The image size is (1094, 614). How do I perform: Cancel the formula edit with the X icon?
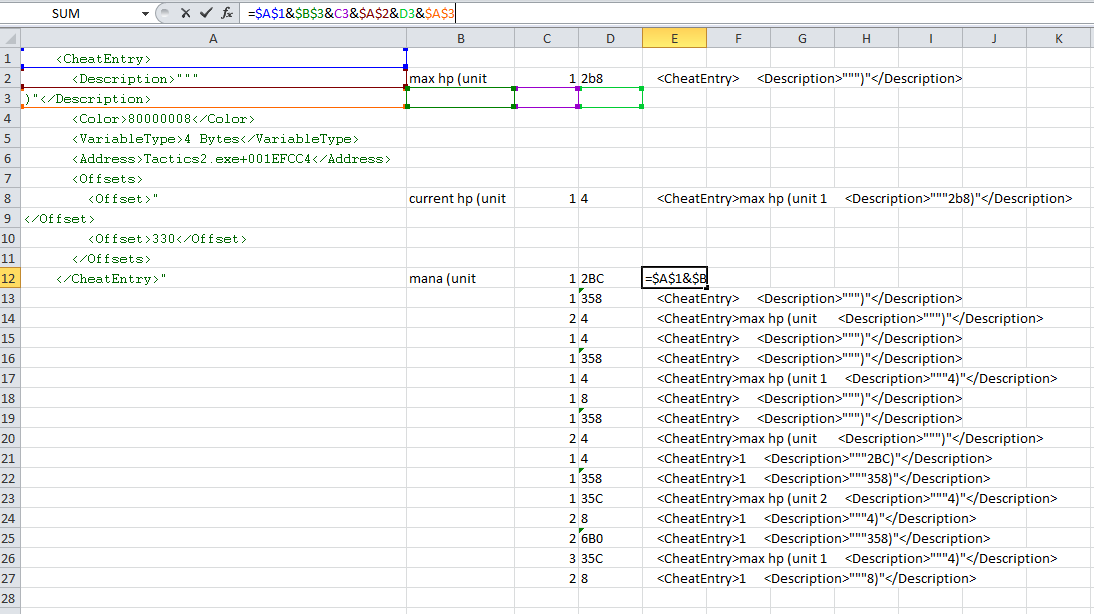tap(185, 13)
